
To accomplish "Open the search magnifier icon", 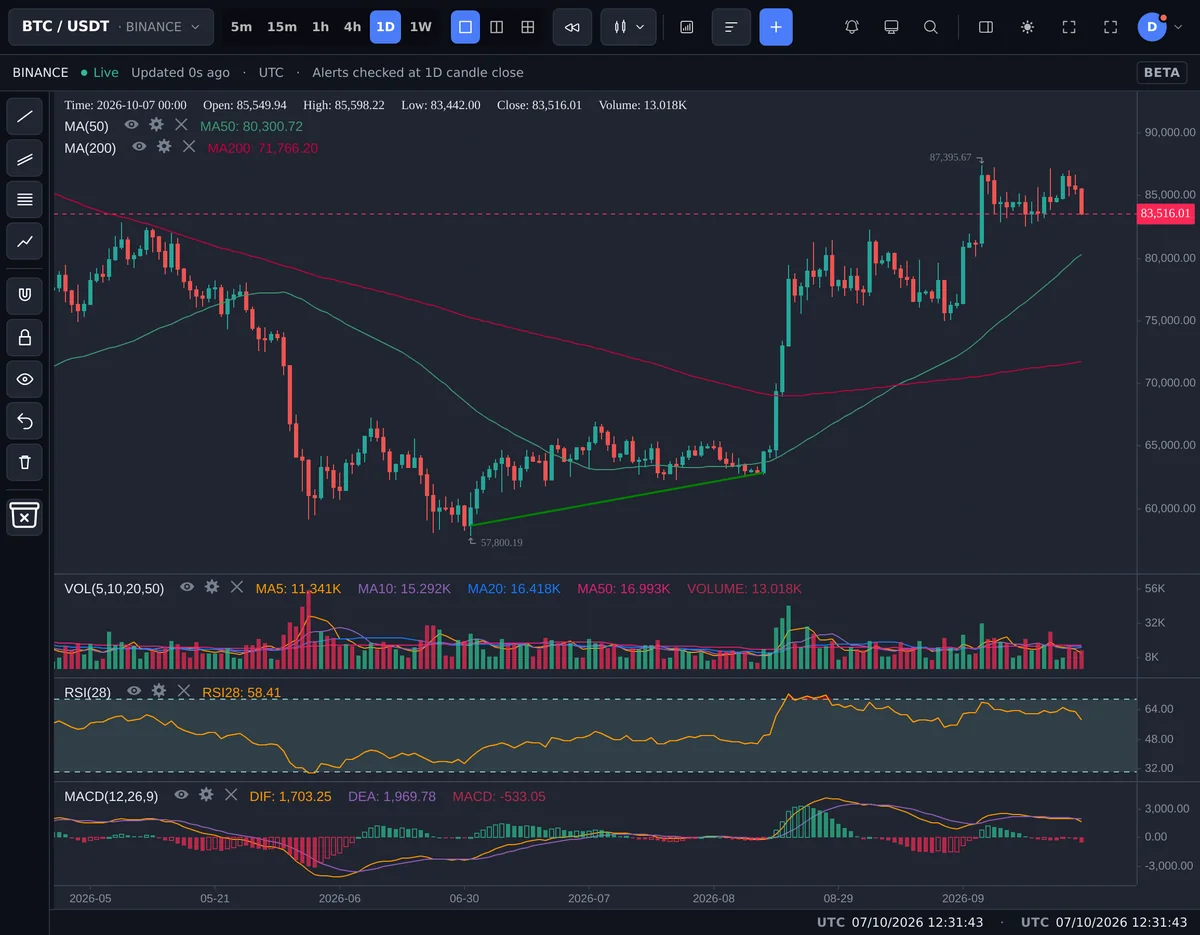I will (931, 27).
